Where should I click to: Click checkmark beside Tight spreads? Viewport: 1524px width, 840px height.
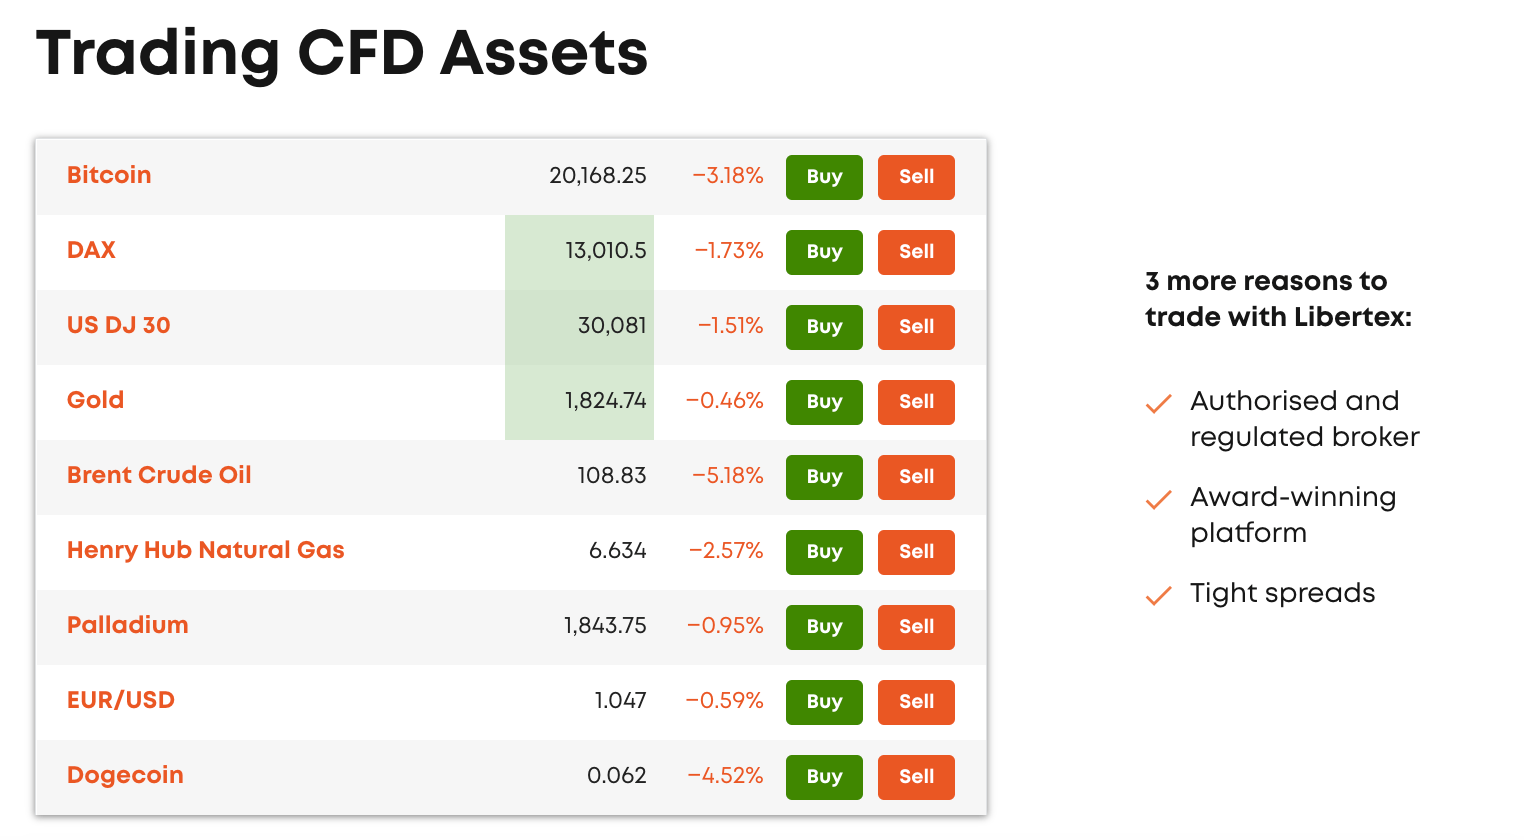click(x=1158, y=596)
